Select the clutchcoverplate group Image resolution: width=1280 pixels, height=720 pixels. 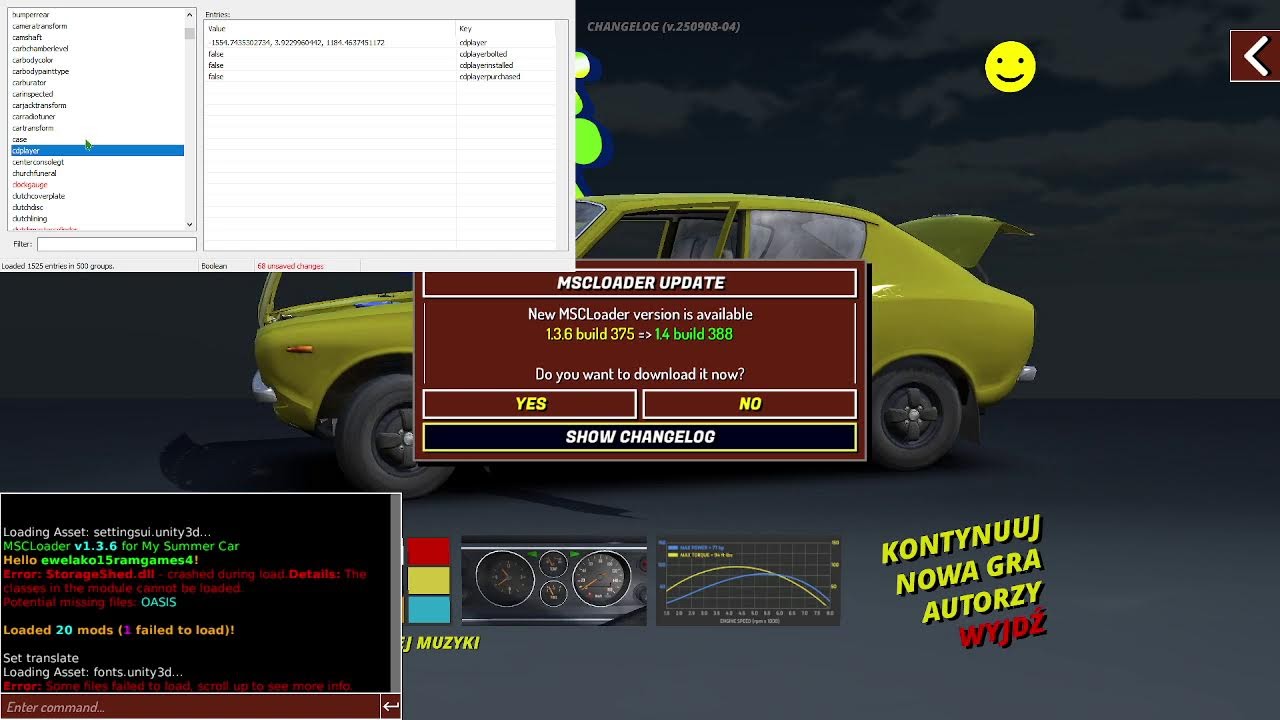point(38,196)
